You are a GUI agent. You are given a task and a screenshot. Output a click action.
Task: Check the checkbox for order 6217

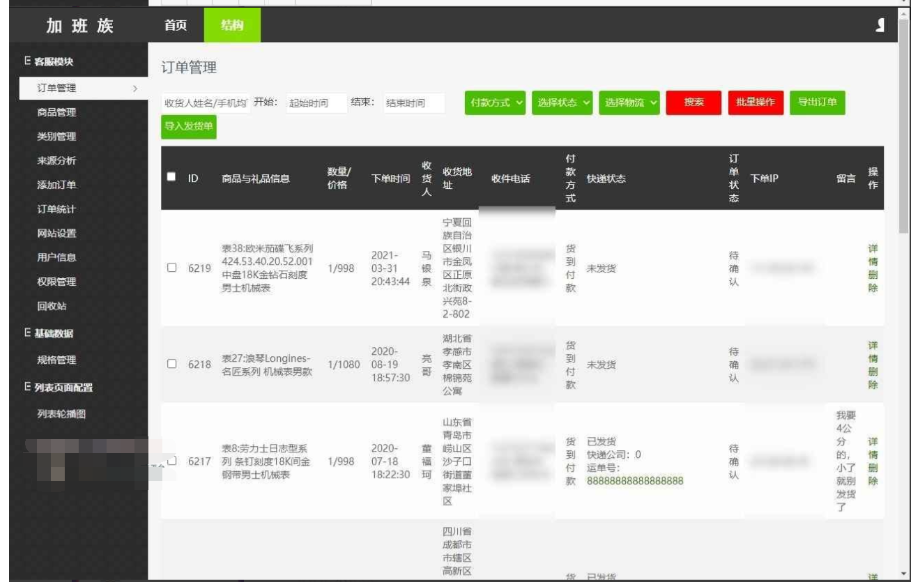click(x=174, y=461)
